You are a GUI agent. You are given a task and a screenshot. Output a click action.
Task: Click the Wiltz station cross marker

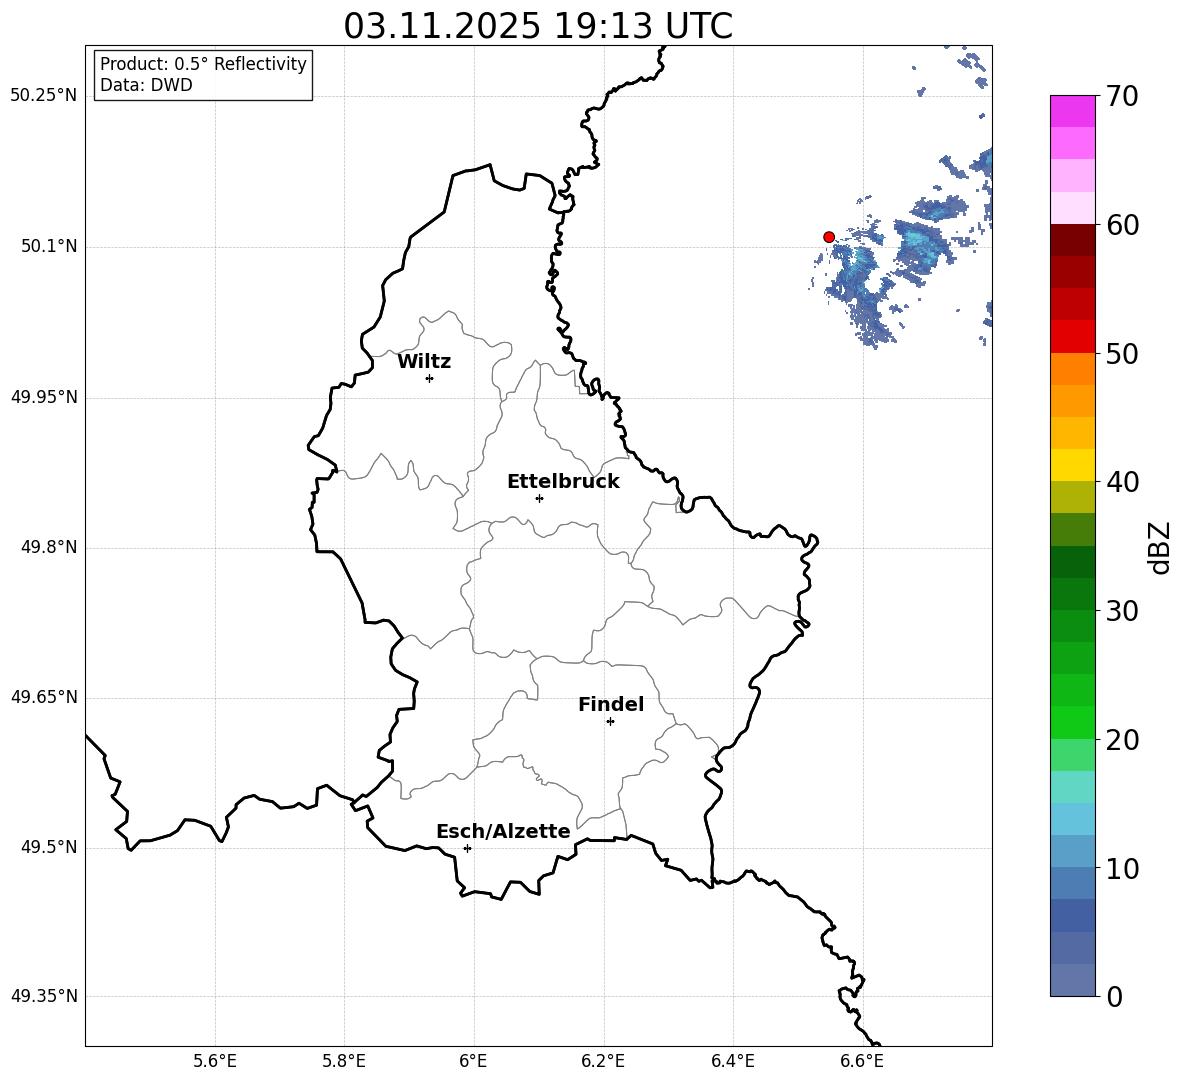430,378
